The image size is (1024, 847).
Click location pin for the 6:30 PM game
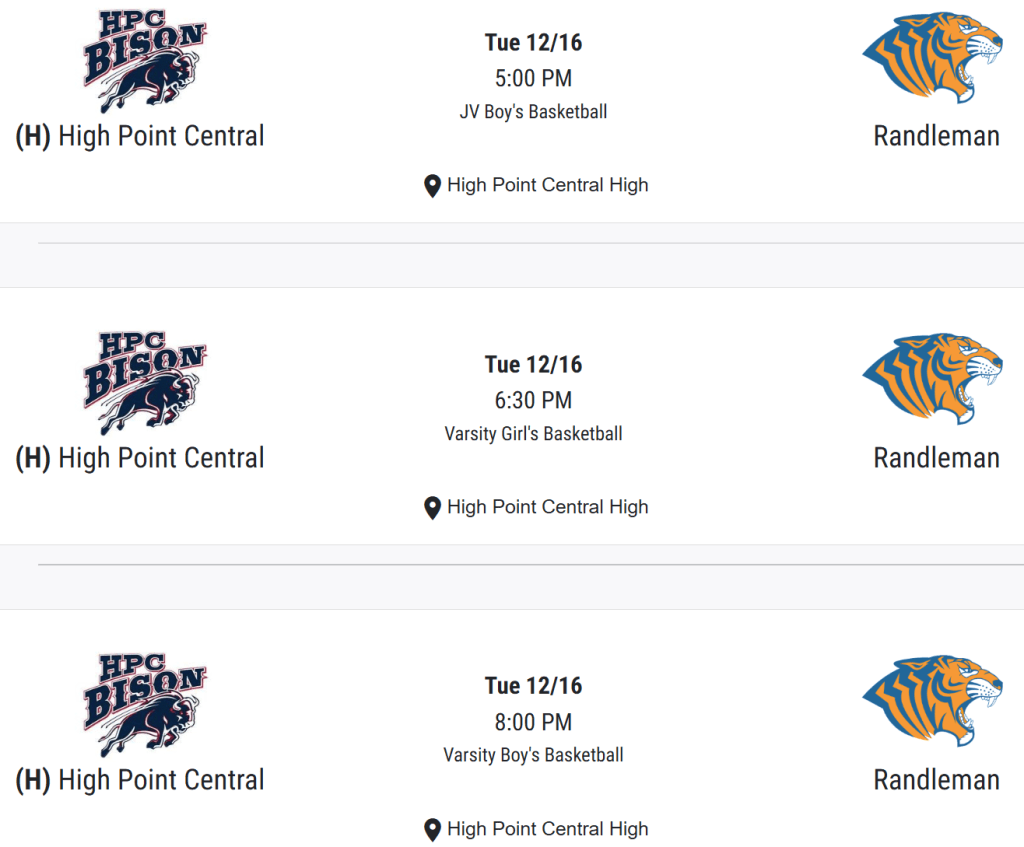(432, 508)
